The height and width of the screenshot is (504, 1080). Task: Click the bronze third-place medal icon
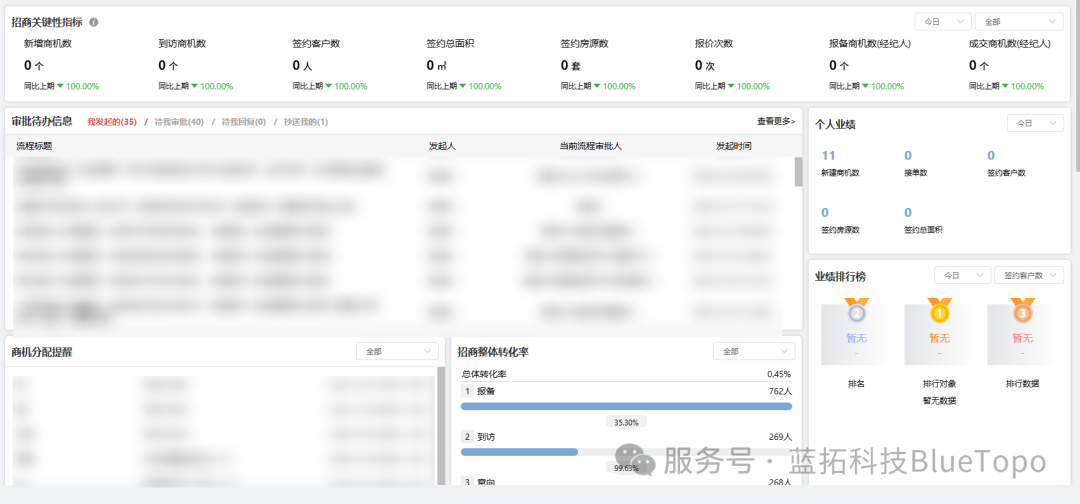coord(1022,311)
